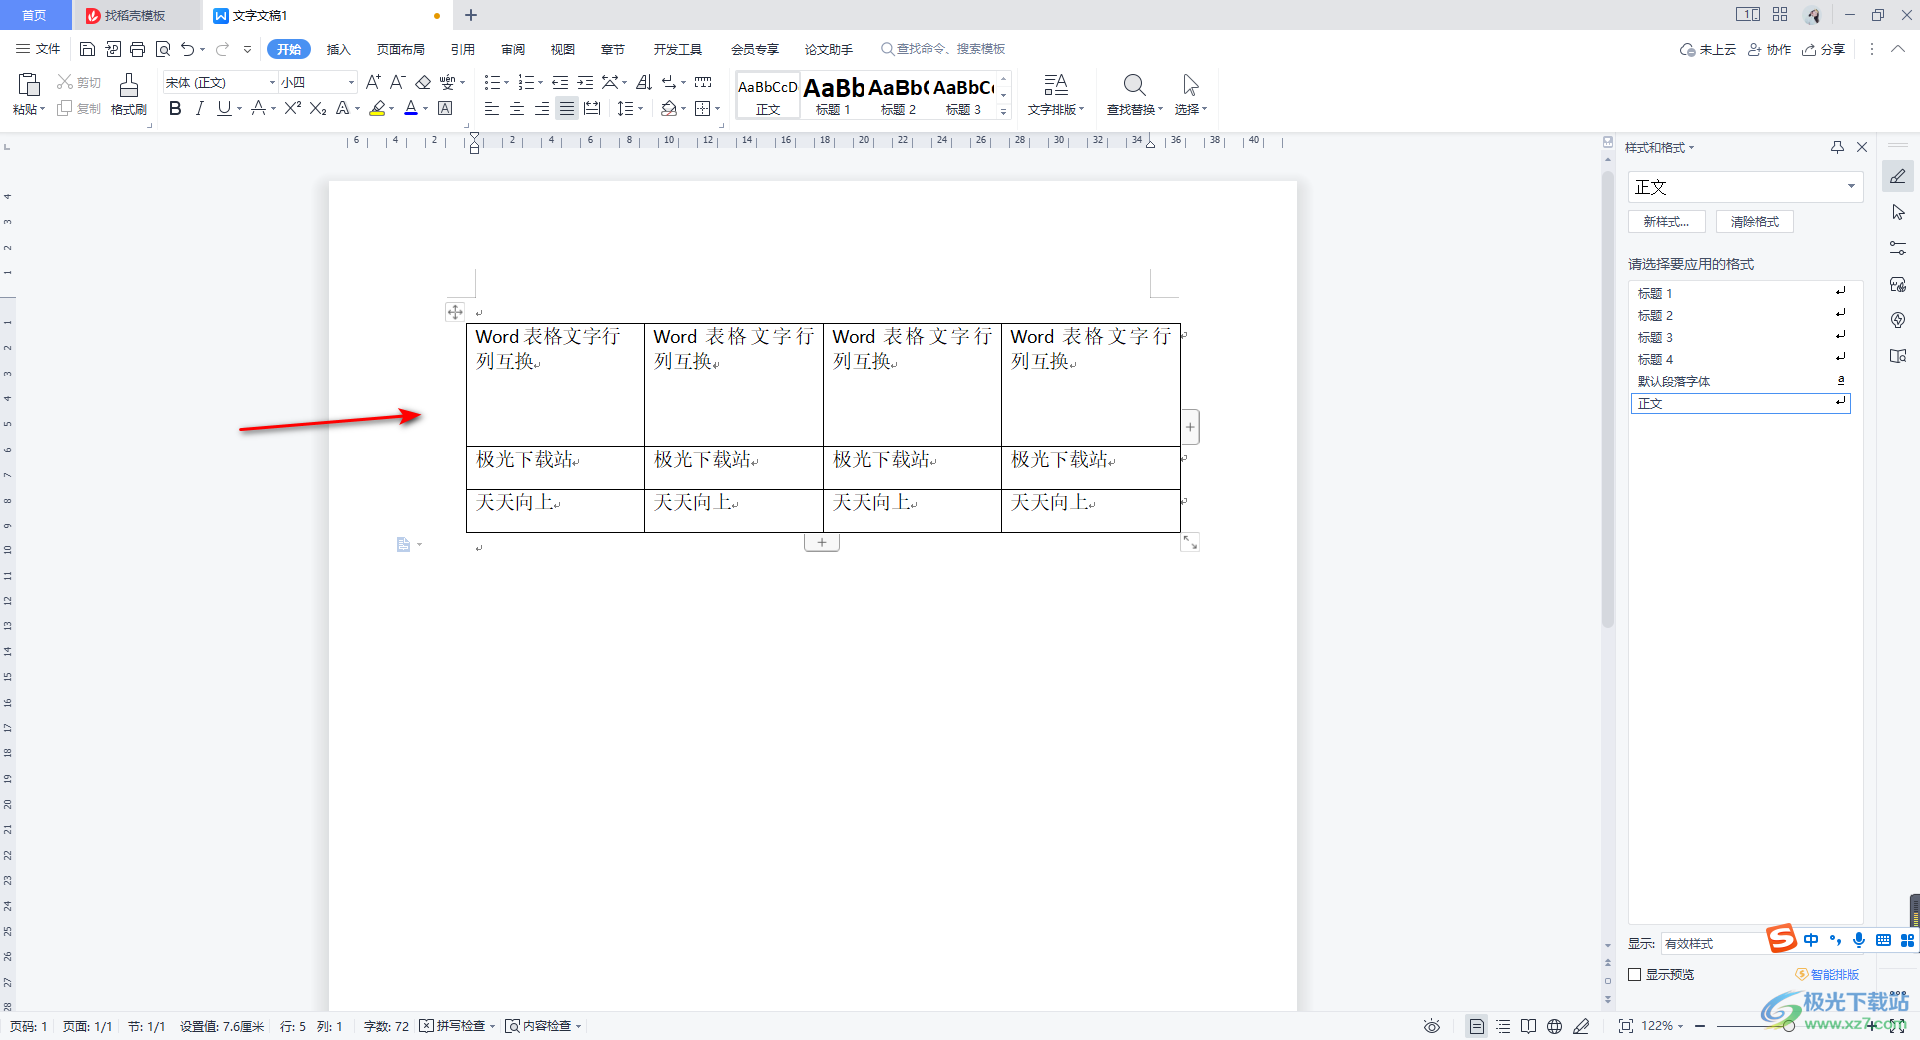Toggle Subscript formatting
This screenshot has height=1040, width=1920.
(x=318, y=109)
